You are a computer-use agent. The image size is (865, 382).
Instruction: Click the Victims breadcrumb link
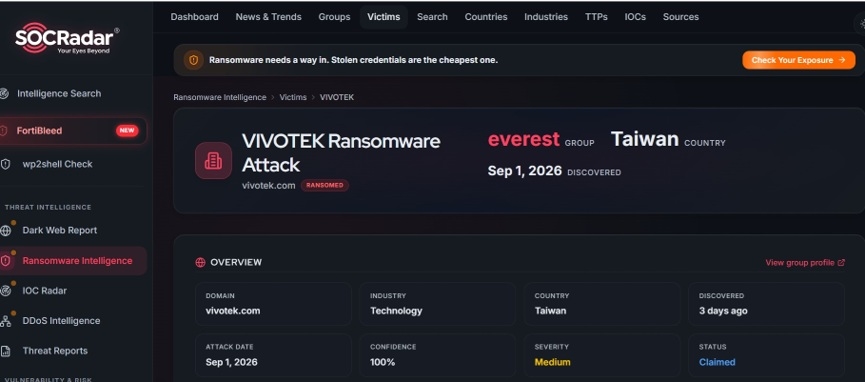pos(293,97)
